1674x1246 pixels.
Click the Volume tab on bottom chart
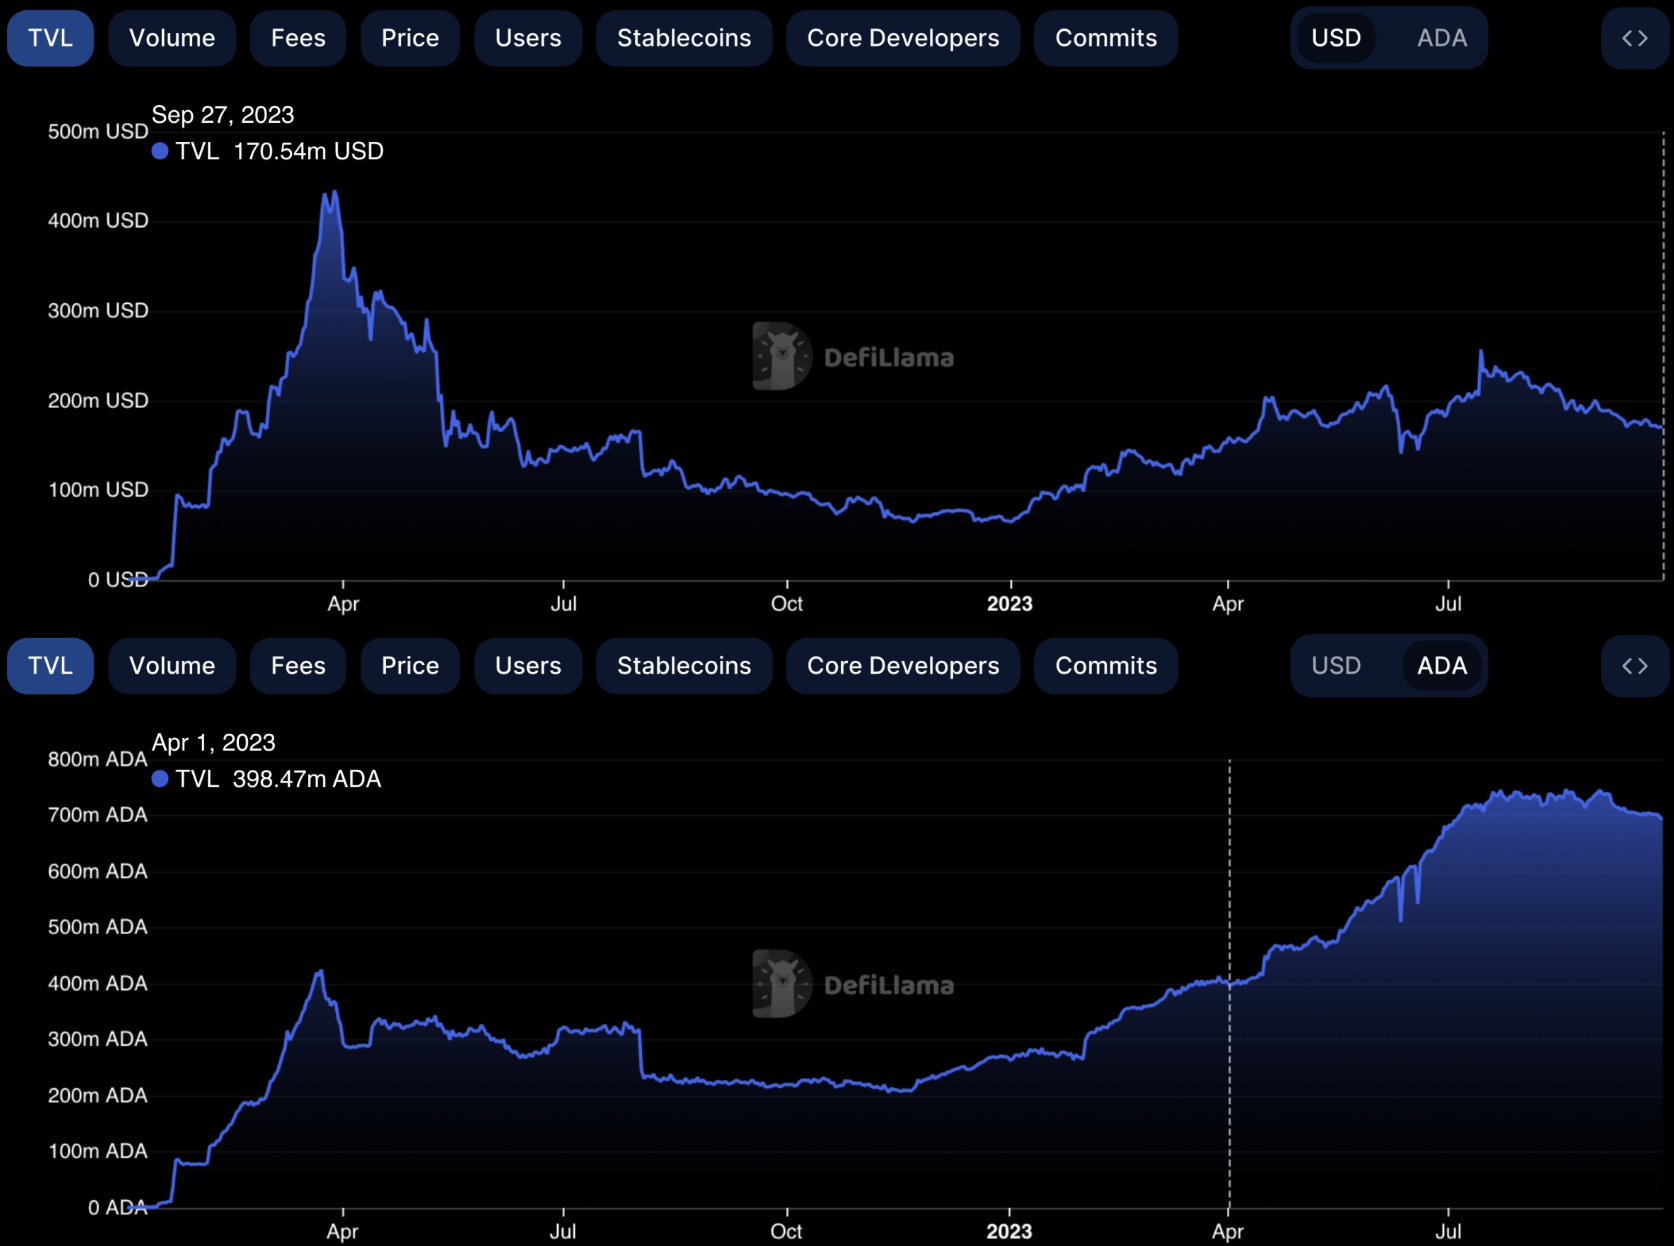(171, 666)
